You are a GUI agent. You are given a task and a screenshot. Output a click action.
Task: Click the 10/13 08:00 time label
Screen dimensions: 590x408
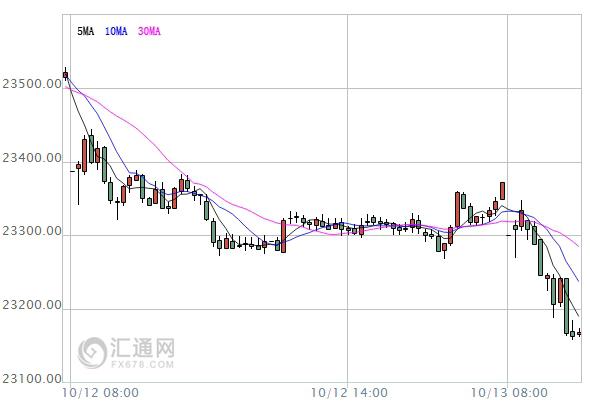pyautogui.click(x=509, y=393)
